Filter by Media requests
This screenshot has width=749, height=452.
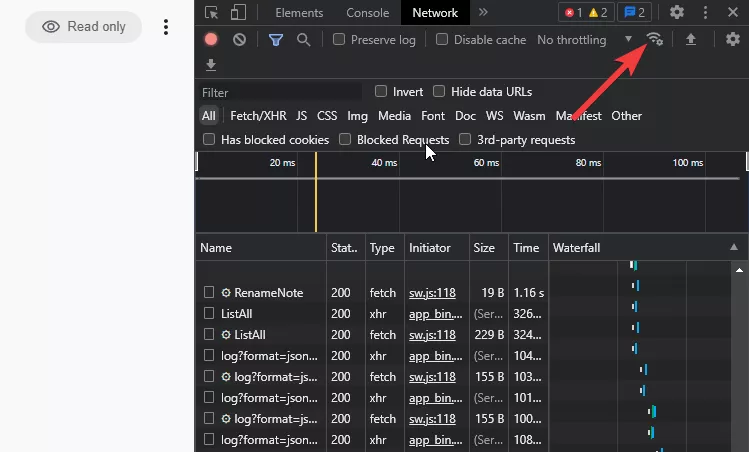pyautogui.click(x=394, y=116)
